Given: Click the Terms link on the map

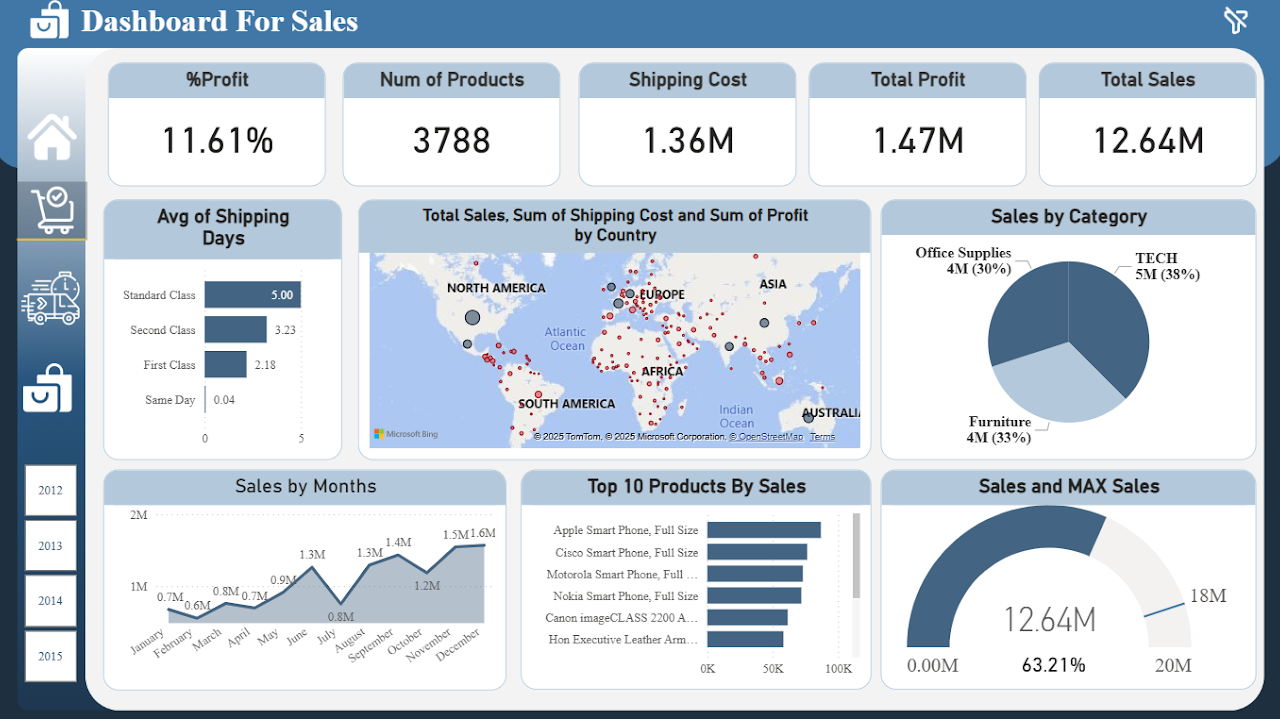Looking at the screenshot, I should click(821, 437).
